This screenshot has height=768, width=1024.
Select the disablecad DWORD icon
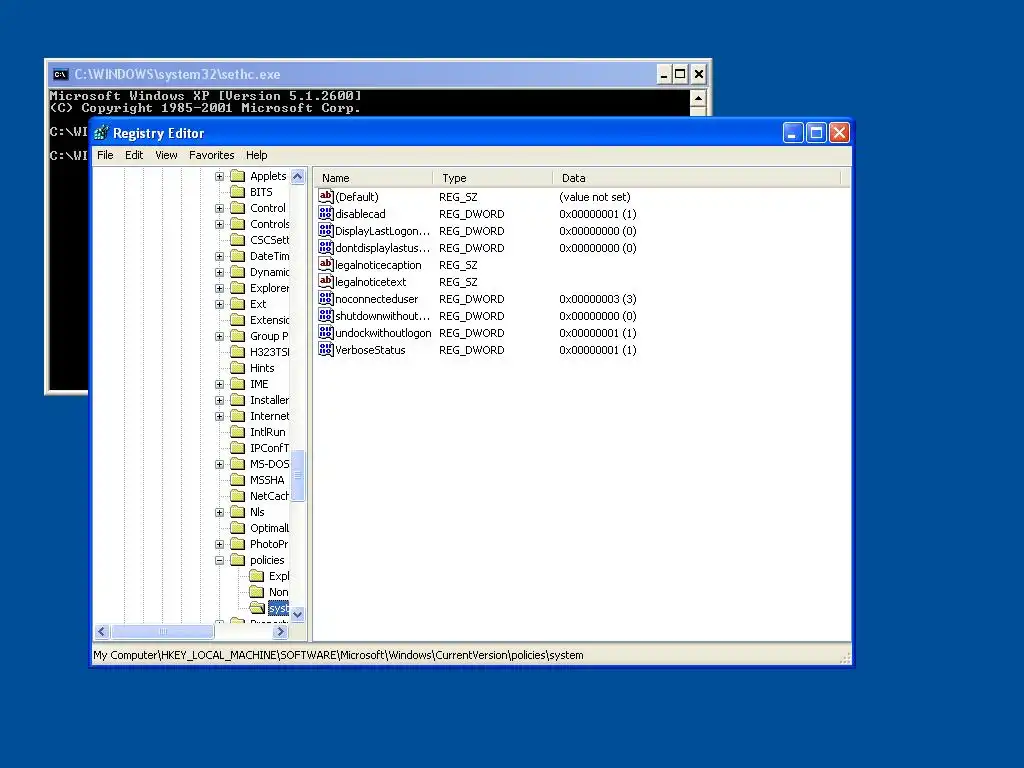click(x=326, y=213)
